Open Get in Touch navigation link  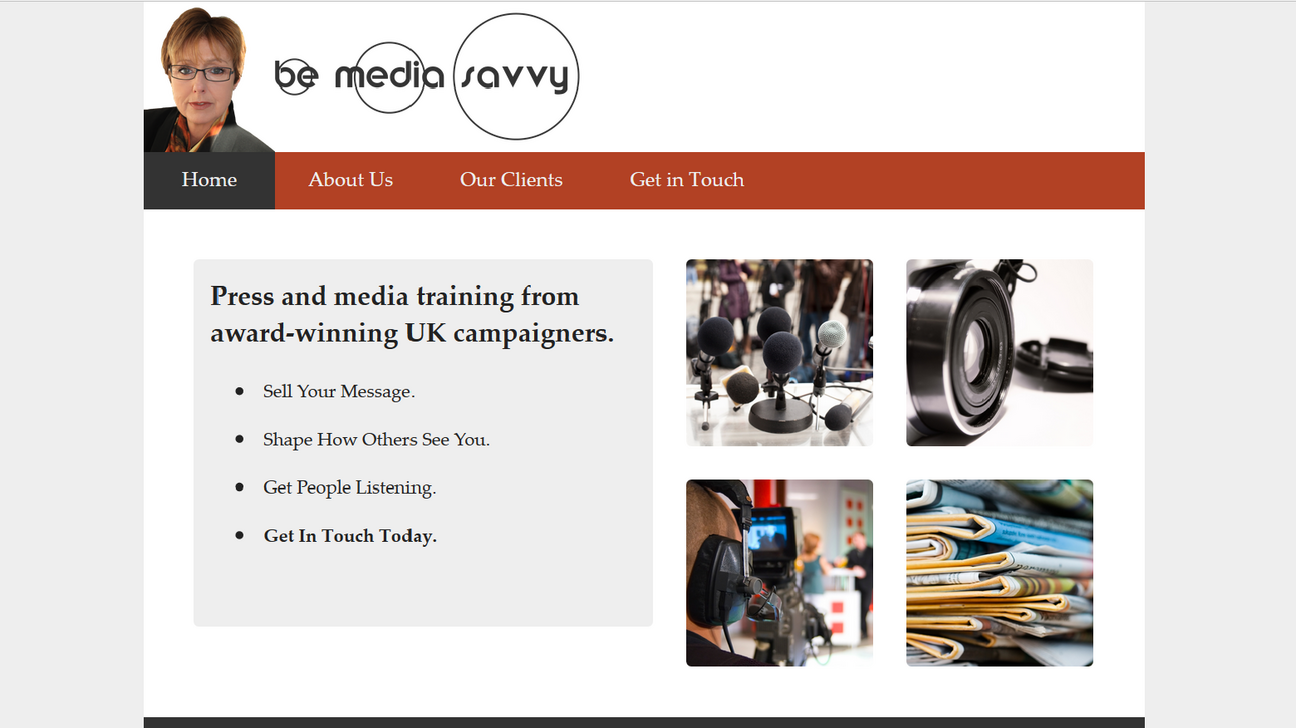687,180
